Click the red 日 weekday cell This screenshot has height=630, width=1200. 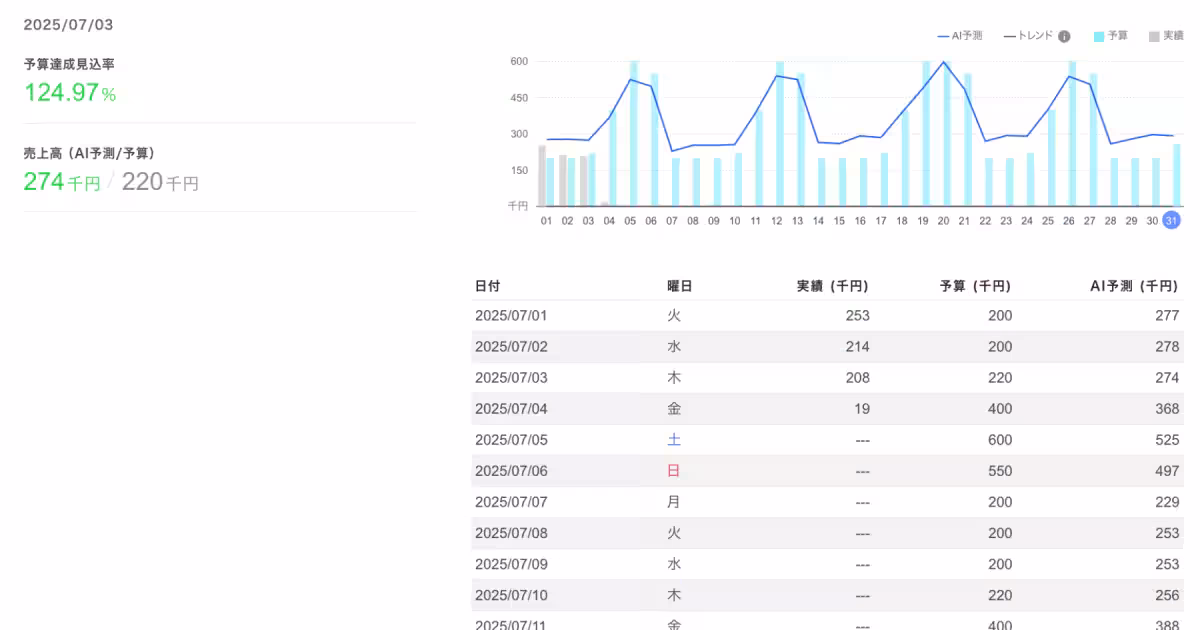tap(674, 471)
